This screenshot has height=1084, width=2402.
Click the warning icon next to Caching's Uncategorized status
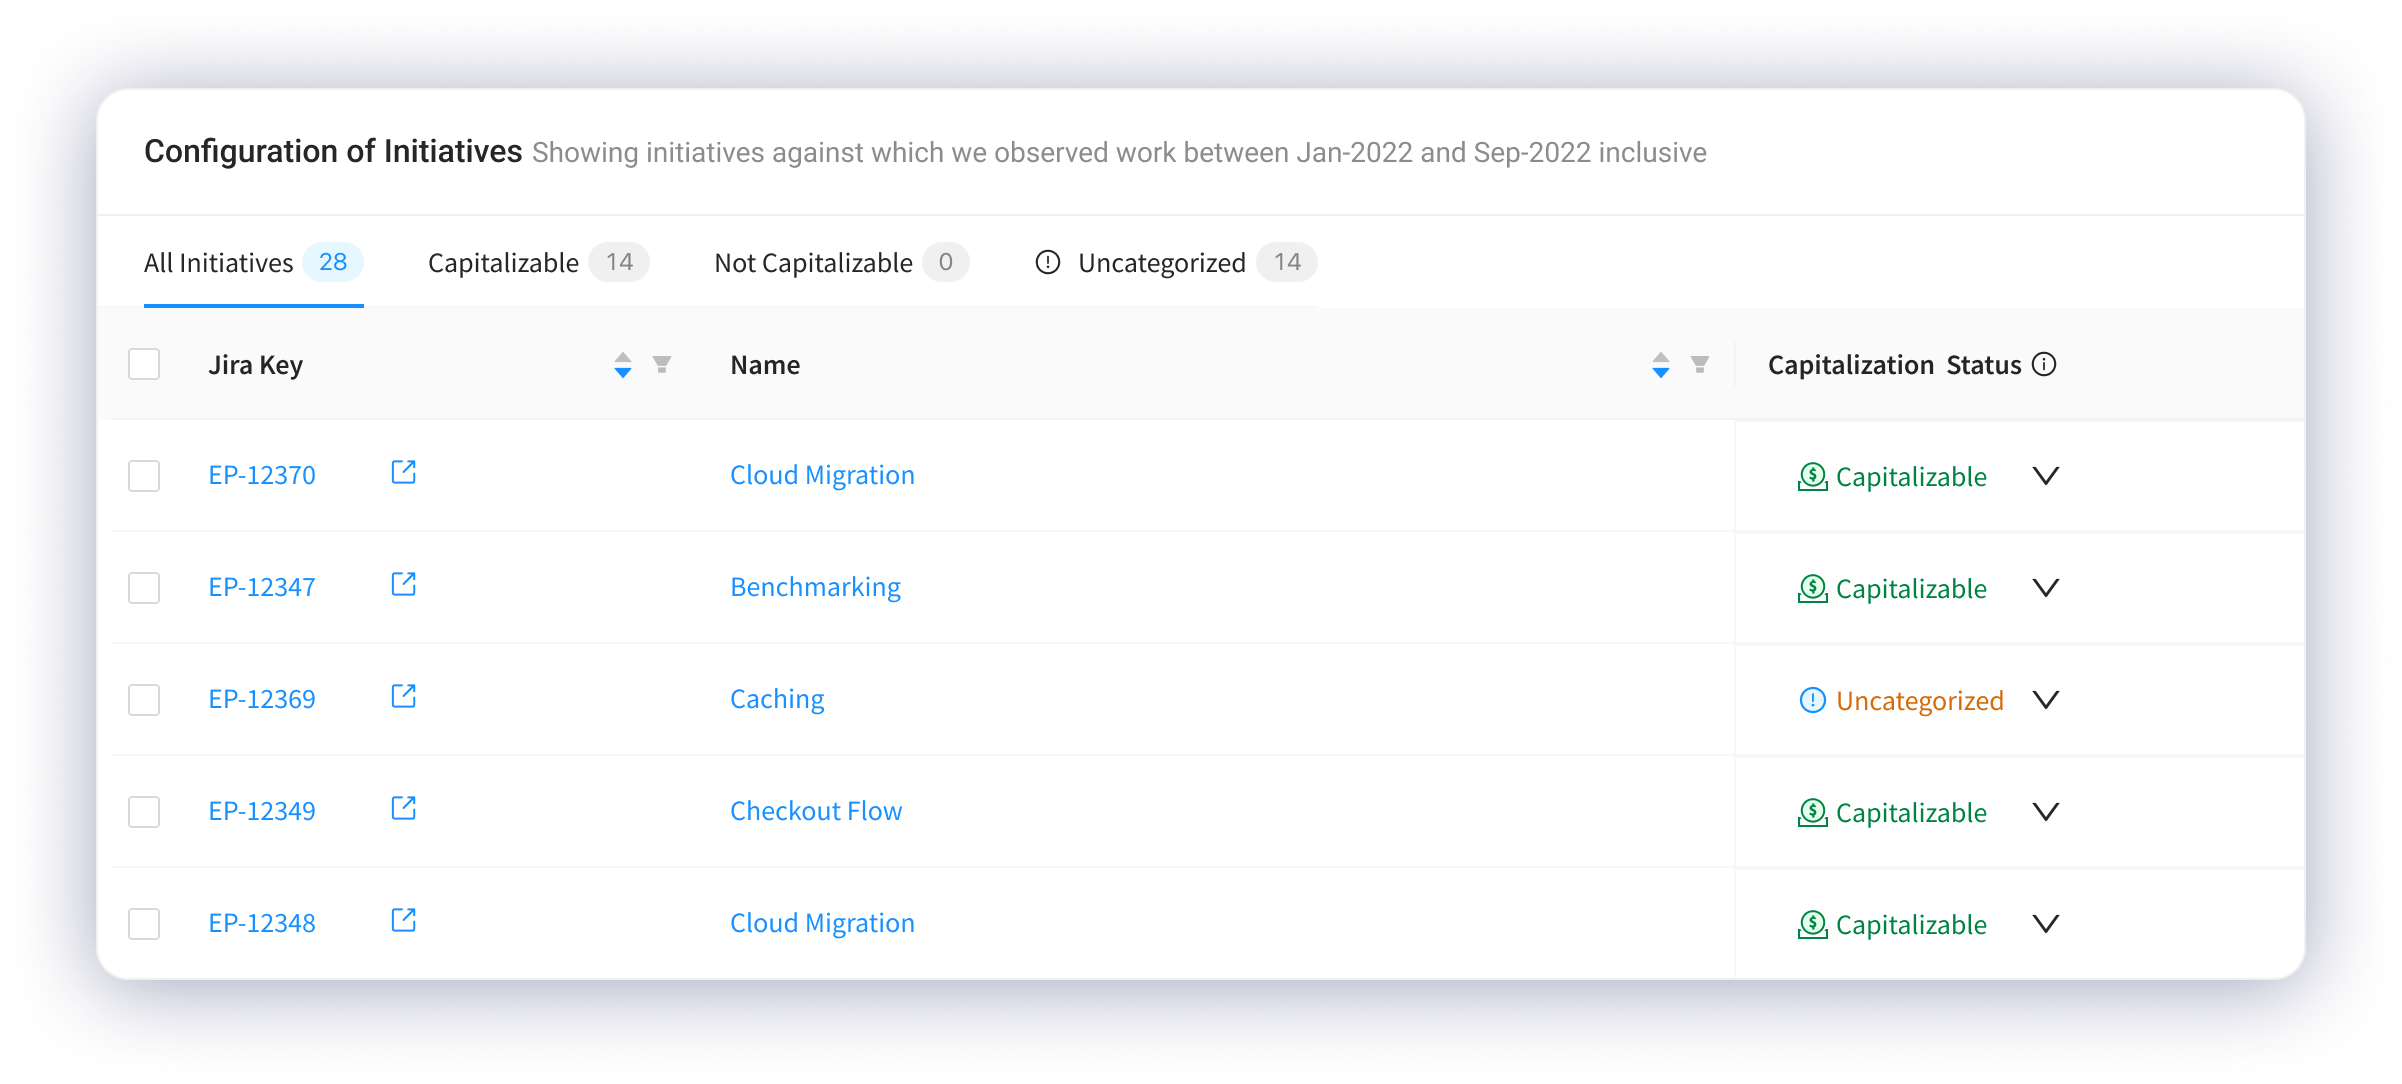pos(1810,701)
